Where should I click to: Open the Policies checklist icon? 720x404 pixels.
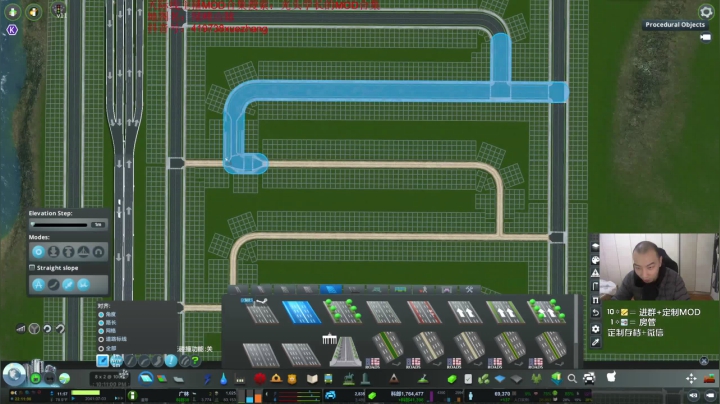(x=468, y=379)
